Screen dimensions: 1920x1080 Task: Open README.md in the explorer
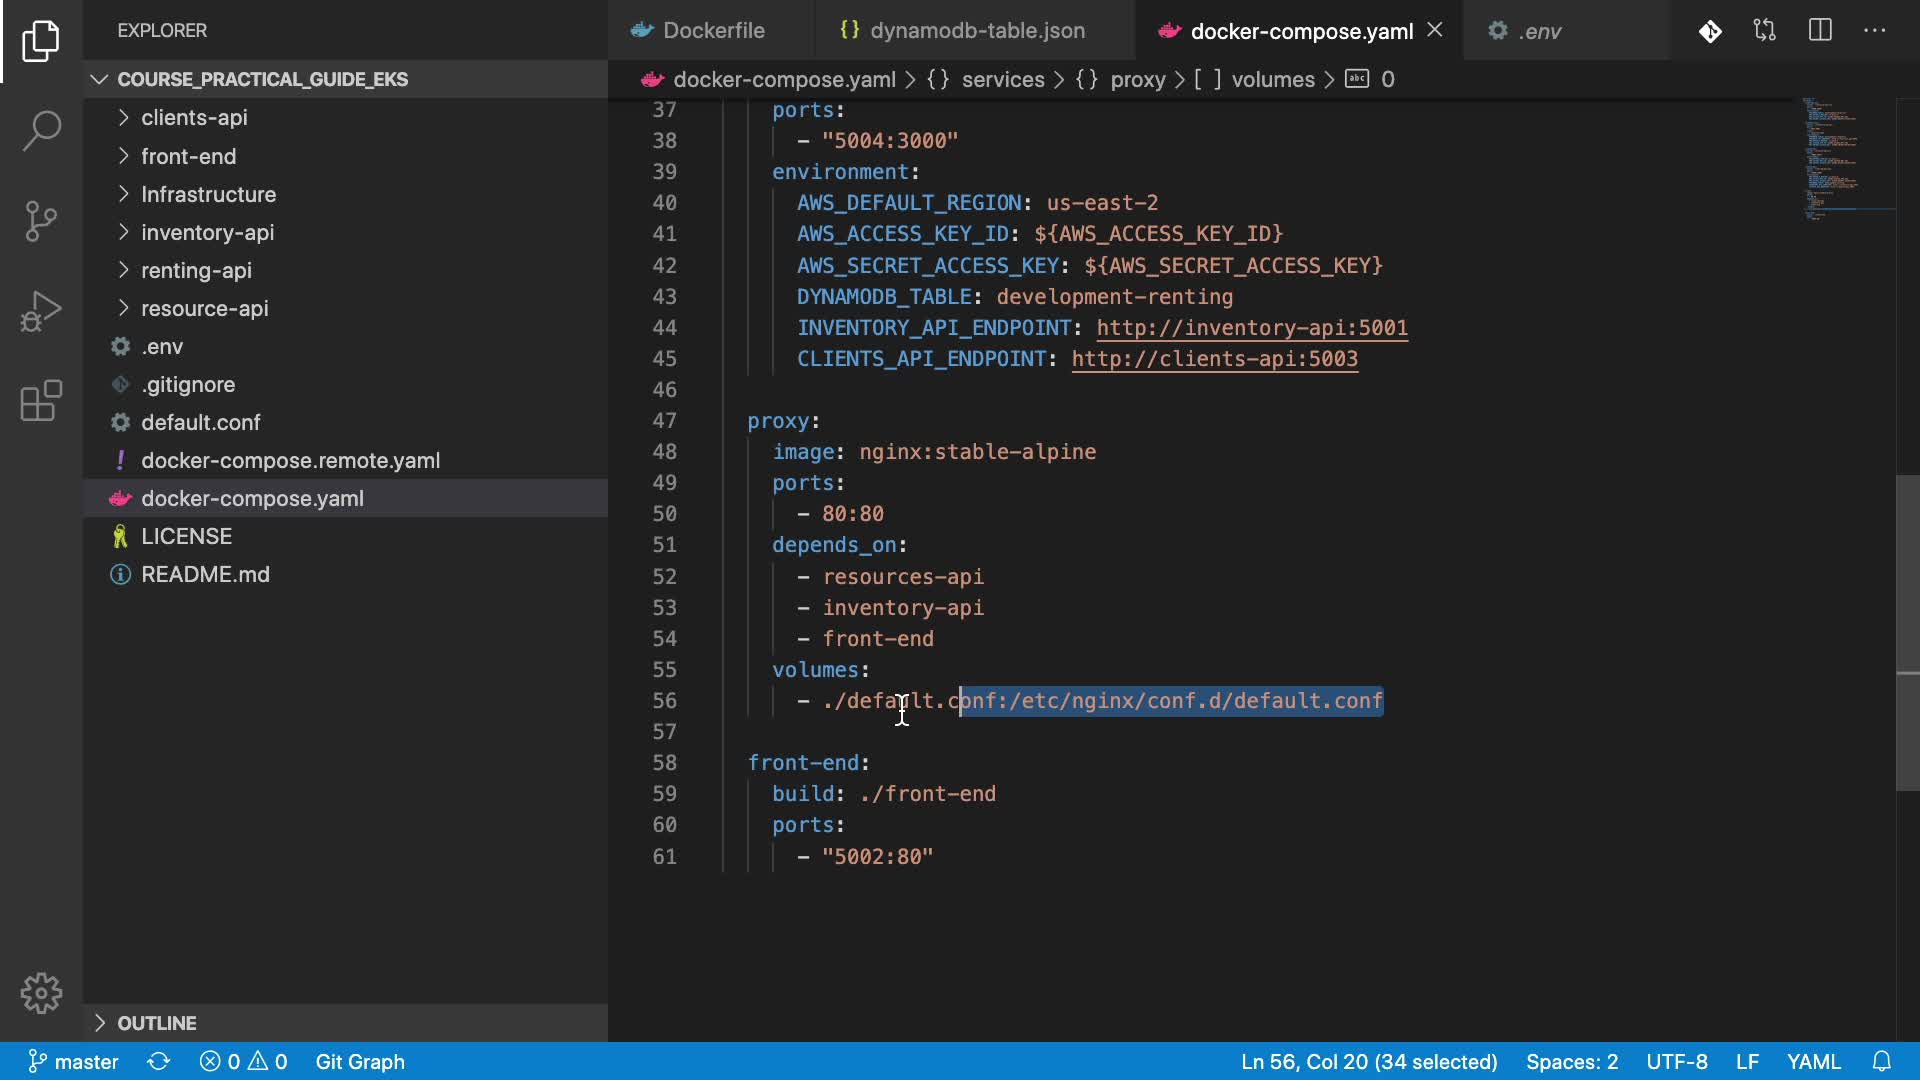tap(205, 574)
